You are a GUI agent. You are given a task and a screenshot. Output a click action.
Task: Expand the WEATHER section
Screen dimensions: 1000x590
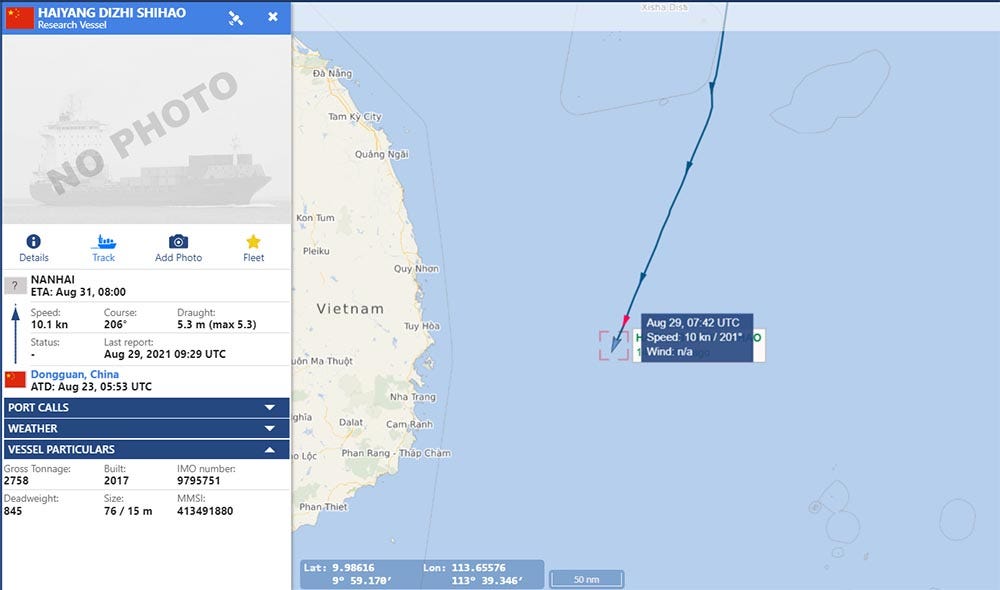coord(147,429)
